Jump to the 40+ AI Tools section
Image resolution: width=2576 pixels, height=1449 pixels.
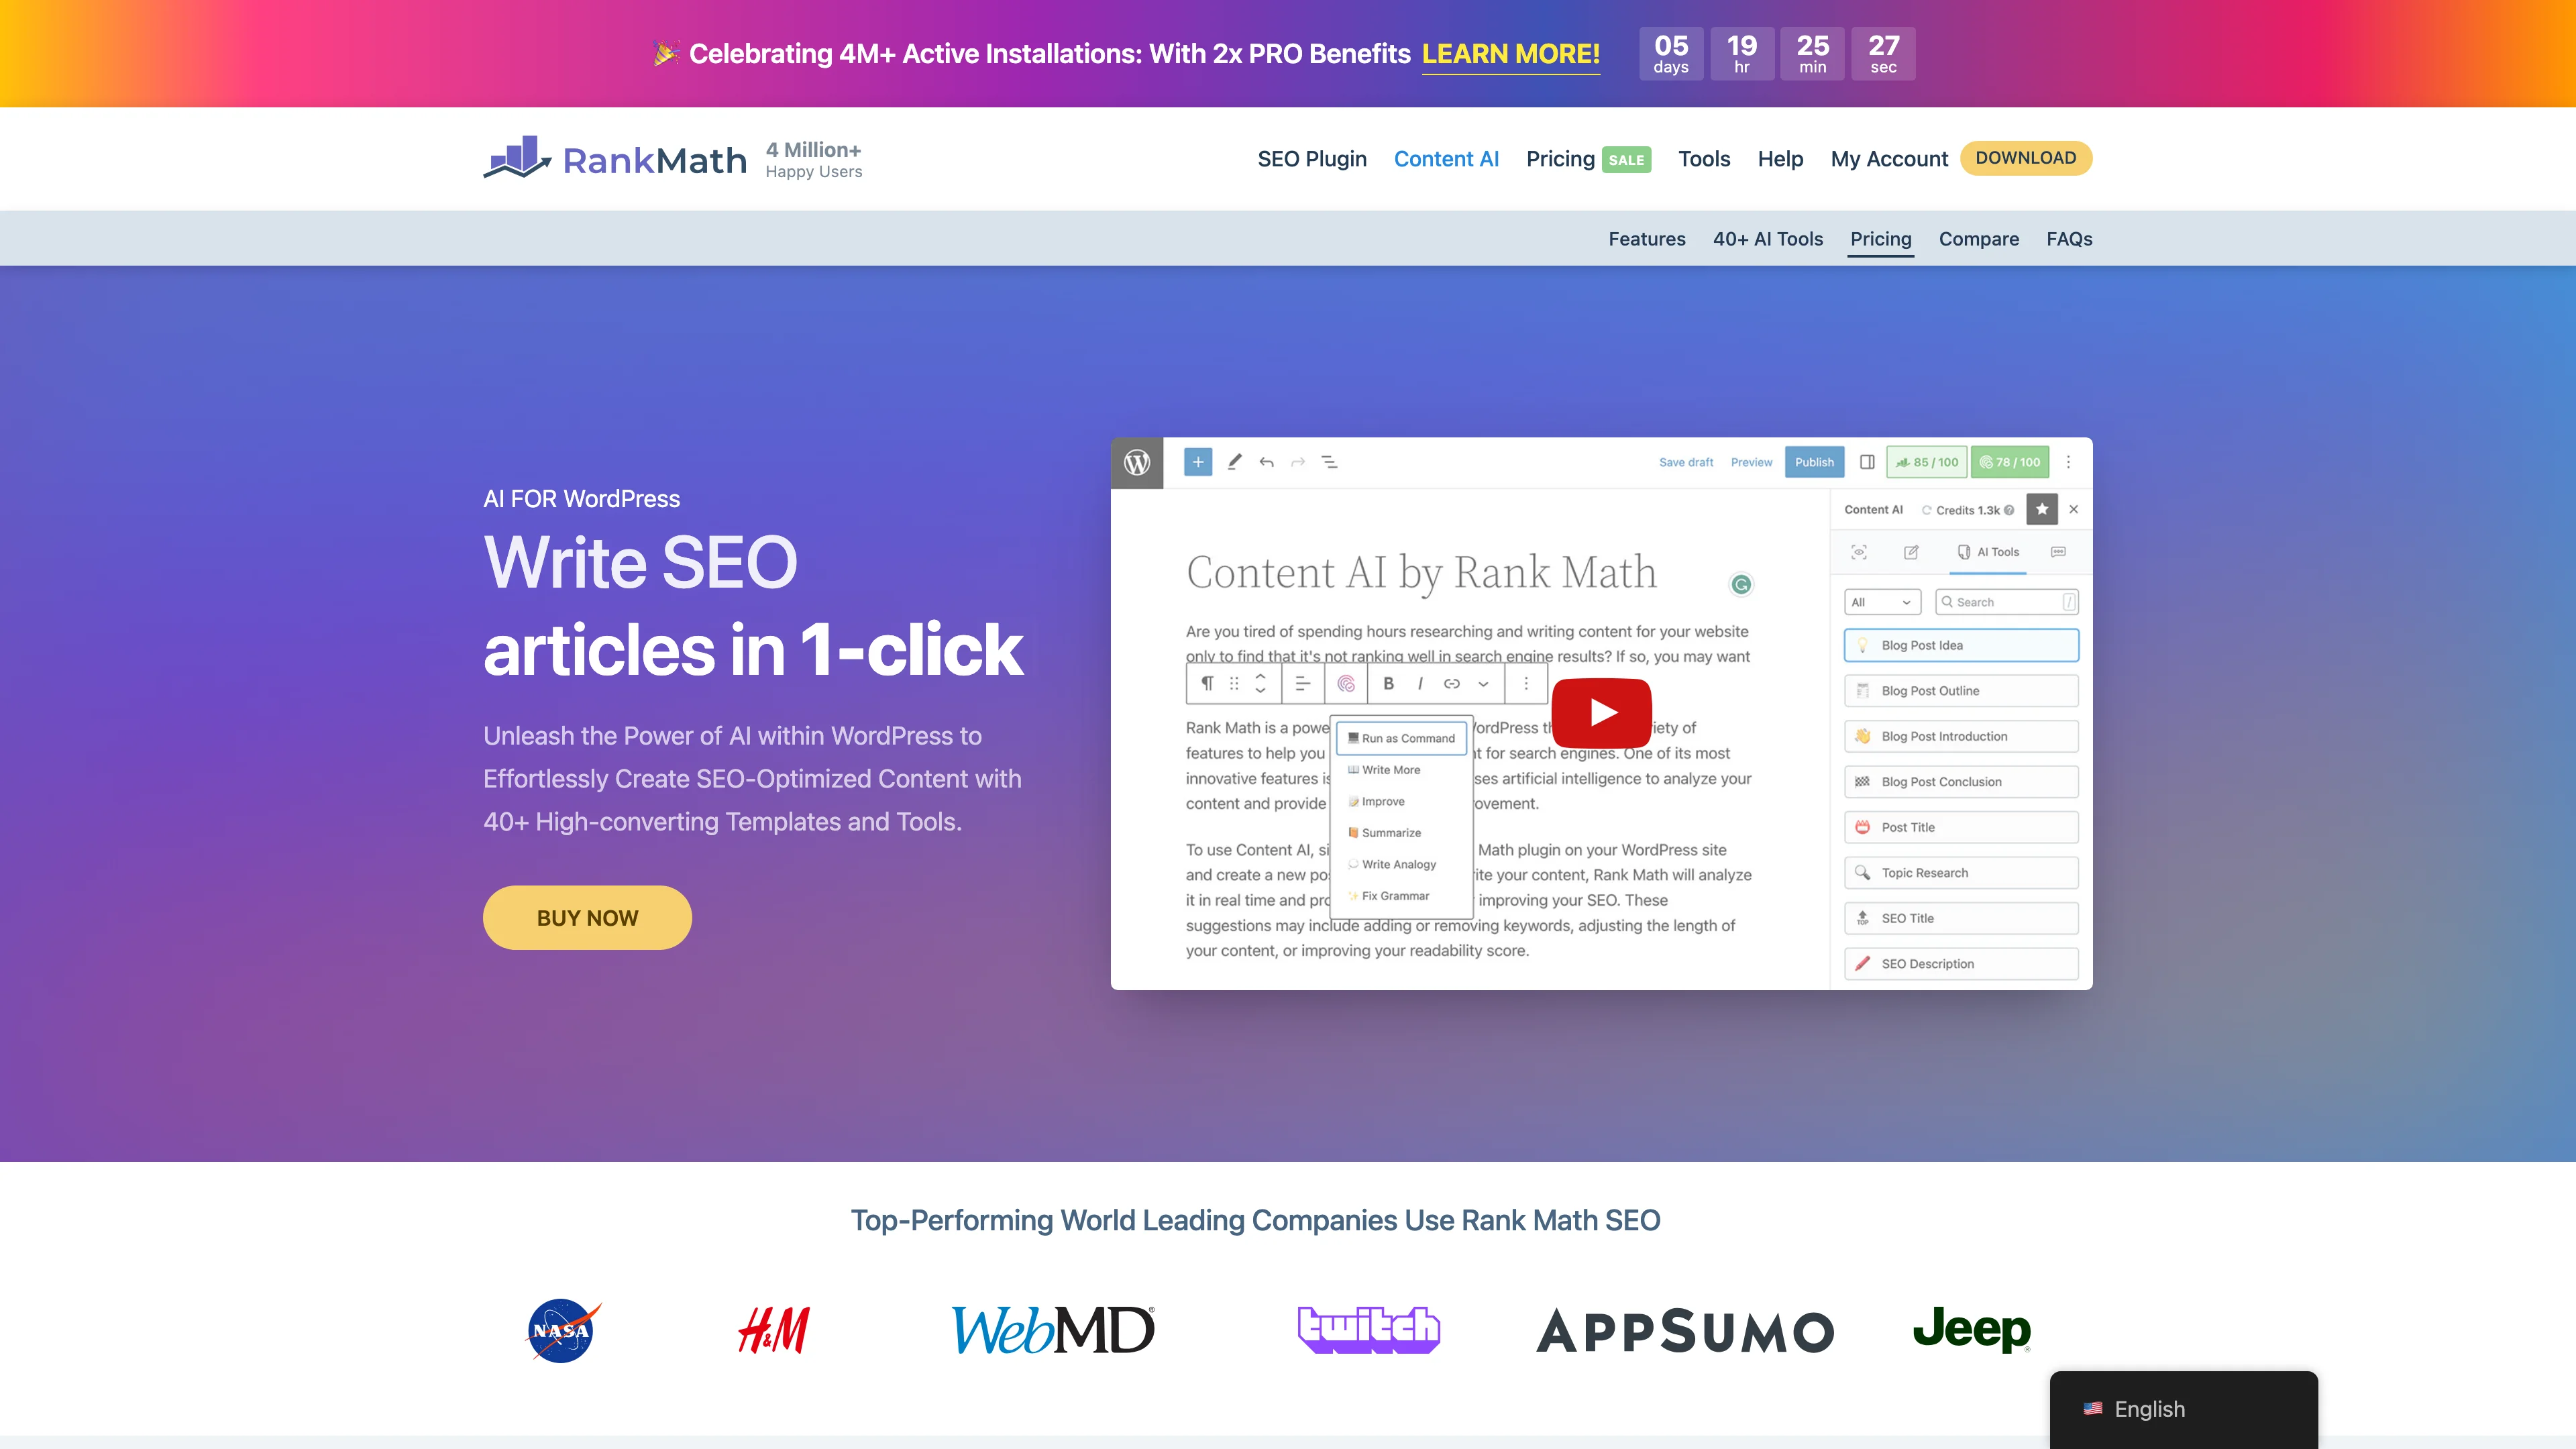1768,239
